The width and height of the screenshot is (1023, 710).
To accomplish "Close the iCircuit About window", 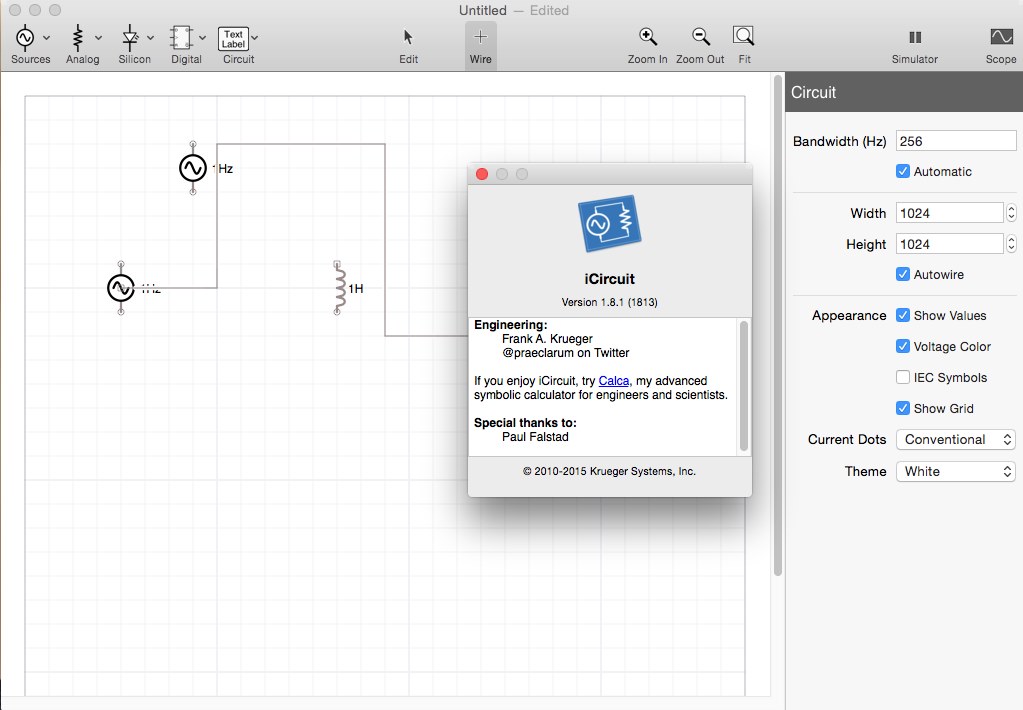I will (482, 174).
